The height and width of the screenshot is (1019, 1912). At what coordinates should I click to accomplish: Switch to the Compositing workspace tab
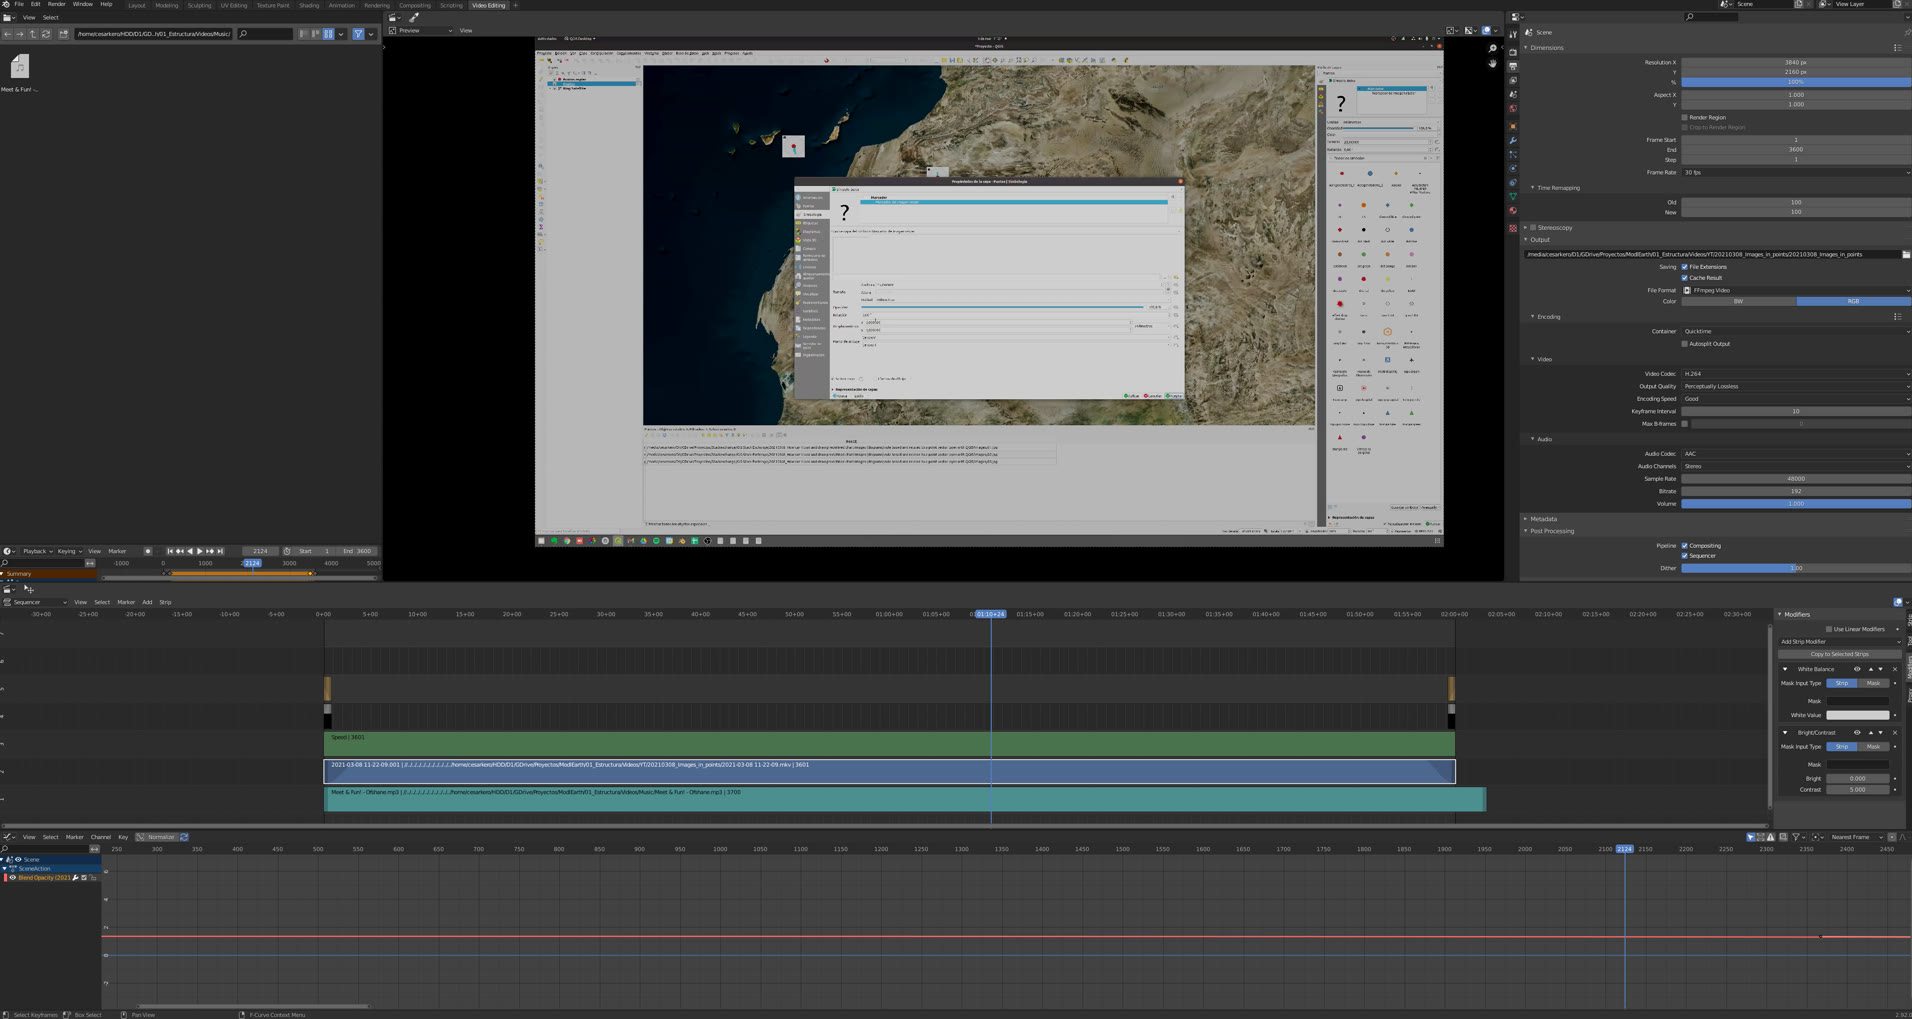(x=414, y=5)
